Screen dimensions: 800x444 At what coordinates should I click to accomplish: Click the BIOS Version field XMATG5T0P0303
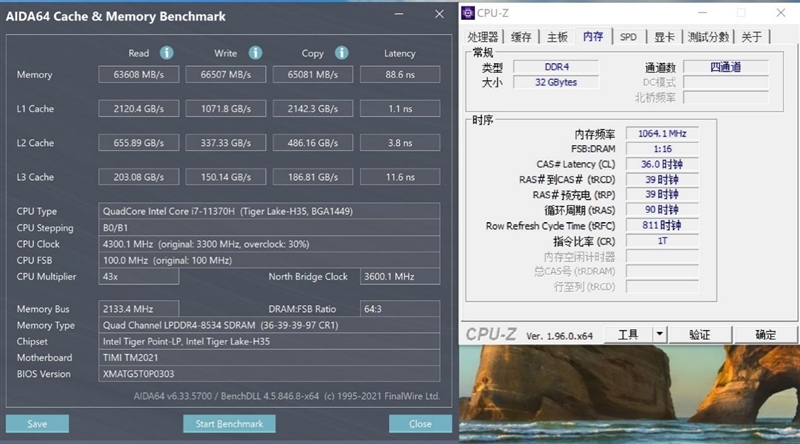[269, 374]
